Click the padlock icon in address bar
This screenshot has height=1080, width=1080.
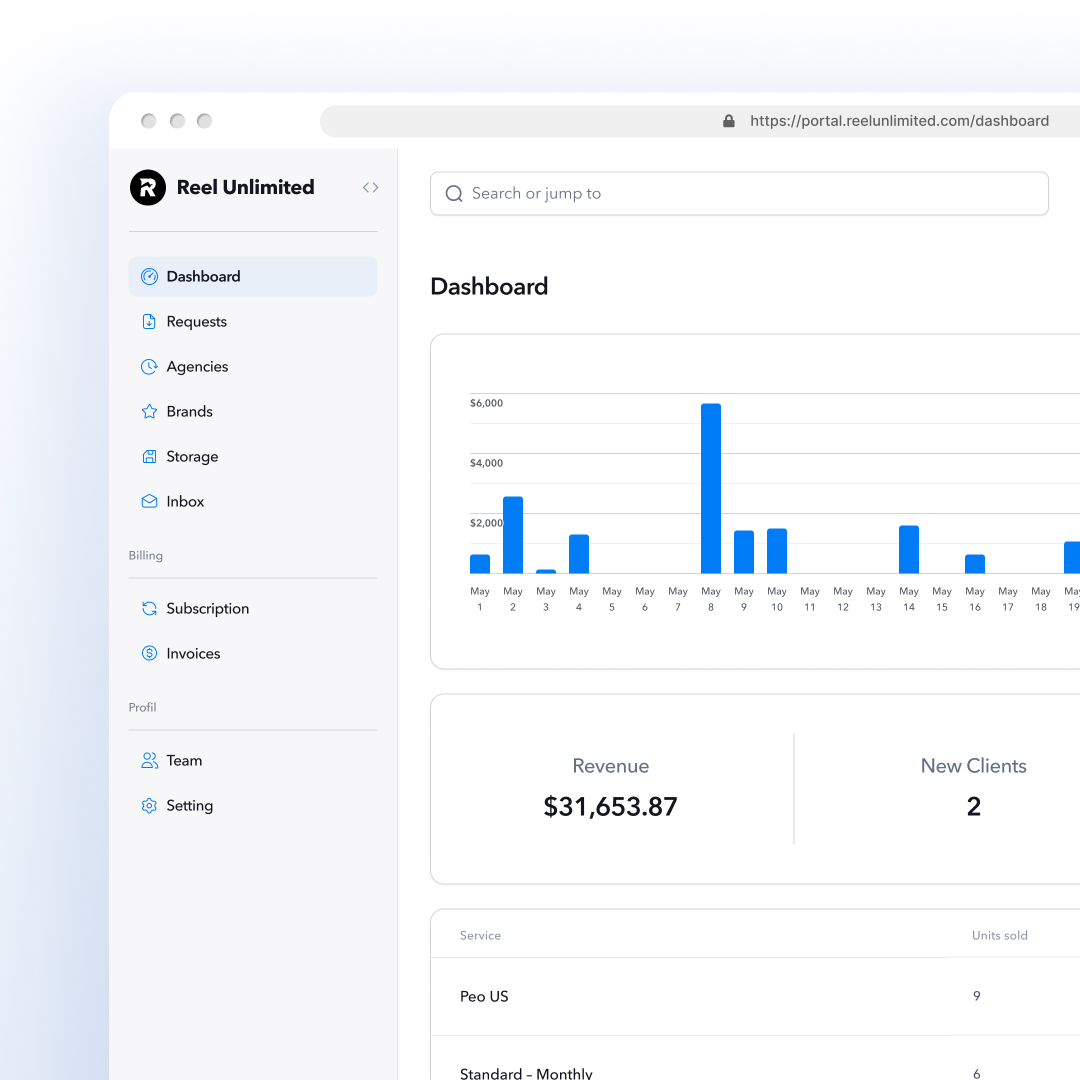[x=729, y=121]
